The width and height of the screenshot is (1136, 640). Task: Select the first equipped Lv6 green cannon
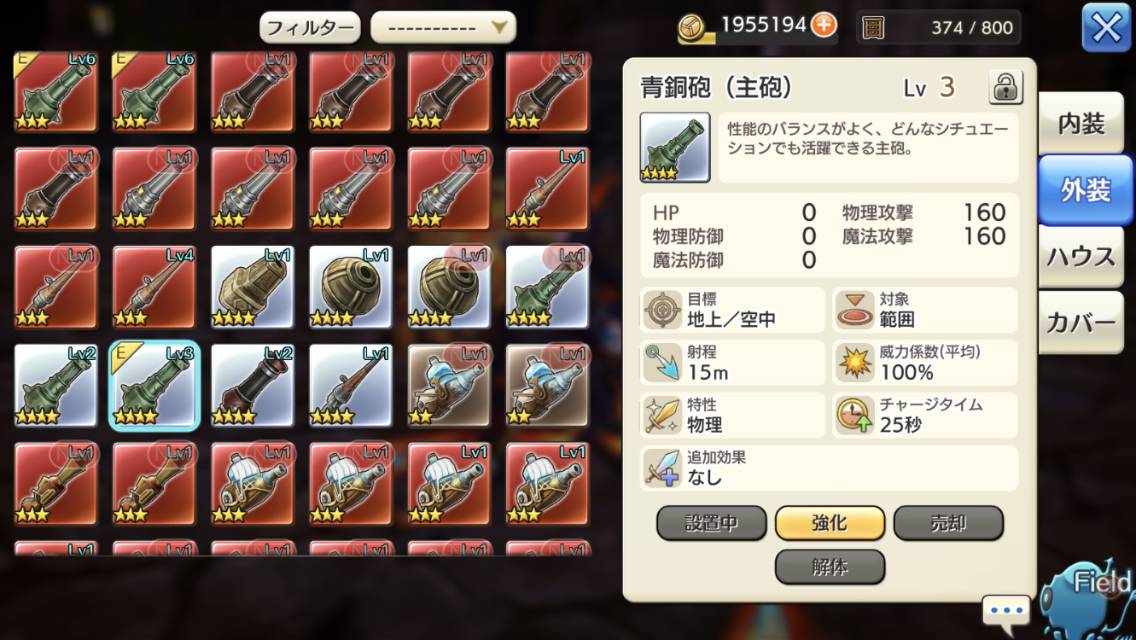56,91
